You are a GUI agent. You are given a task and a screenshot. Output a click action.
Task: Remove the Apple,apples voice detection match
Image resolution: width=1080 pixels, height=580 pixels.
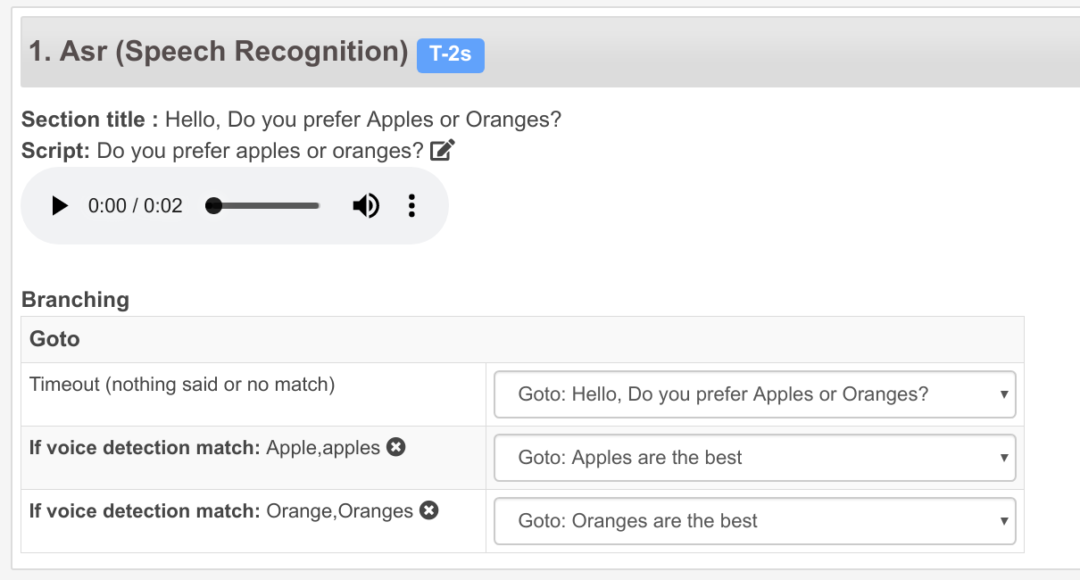coord(395,447)
